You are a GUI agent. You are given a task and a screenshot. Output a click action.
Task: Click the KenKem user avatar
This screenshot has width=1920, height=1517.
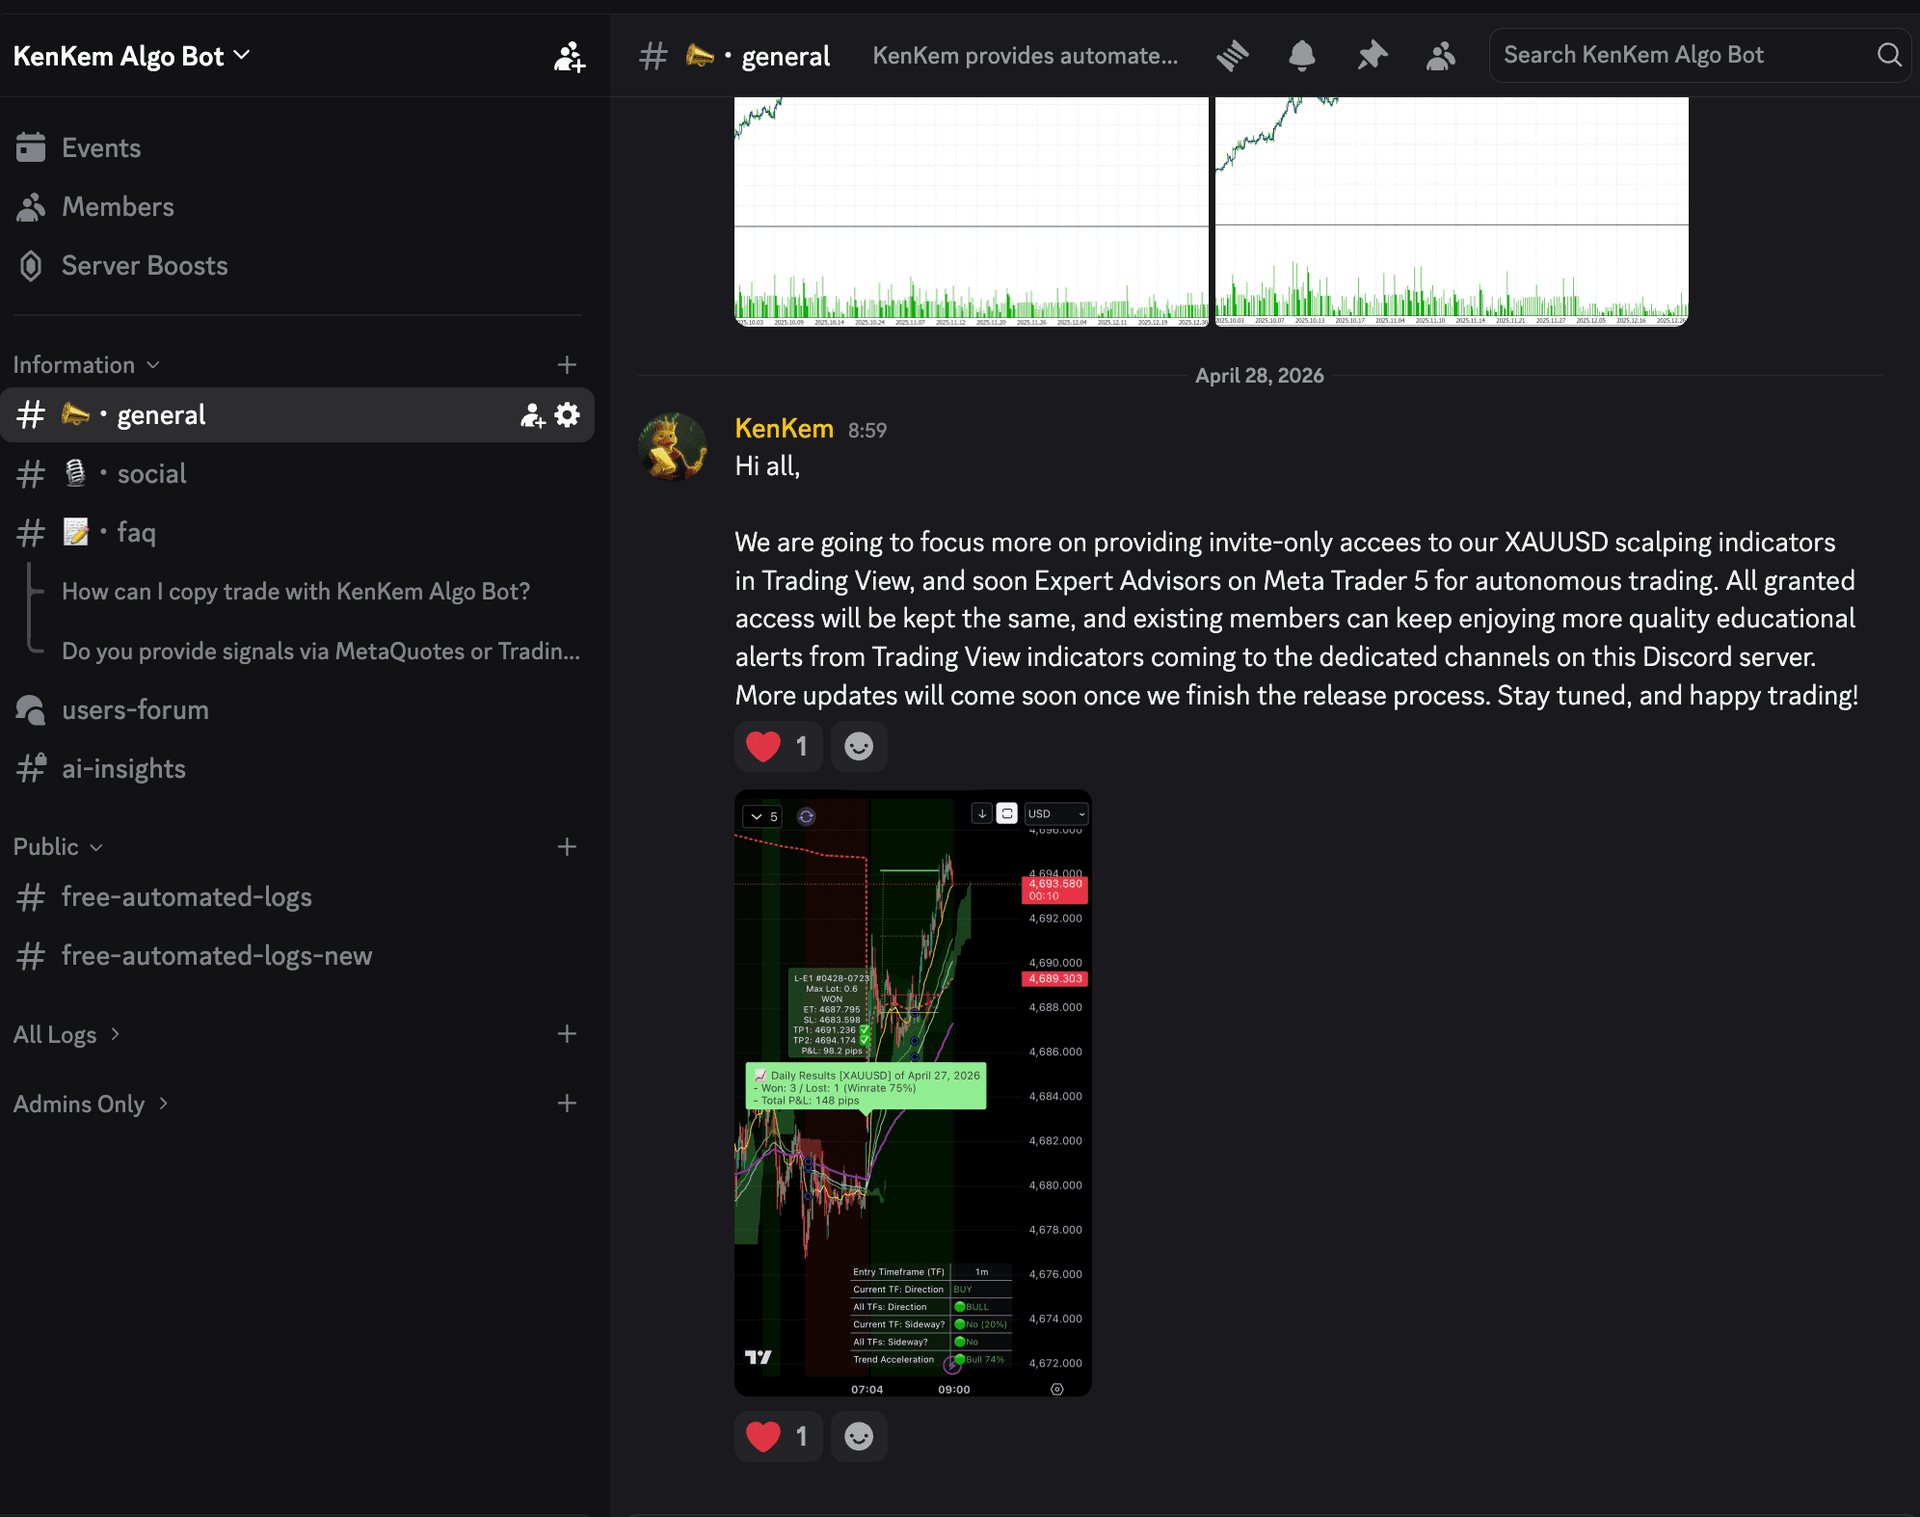[673, 447]
